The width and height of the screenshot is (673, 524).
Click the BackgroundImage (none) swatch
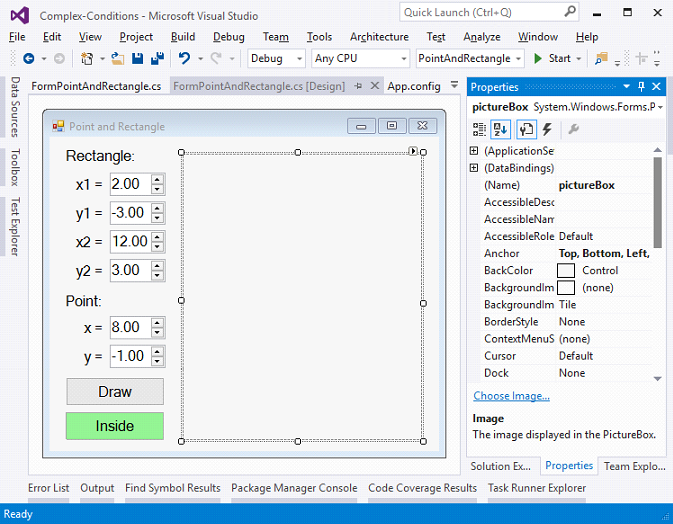click(x=566, y=288)
